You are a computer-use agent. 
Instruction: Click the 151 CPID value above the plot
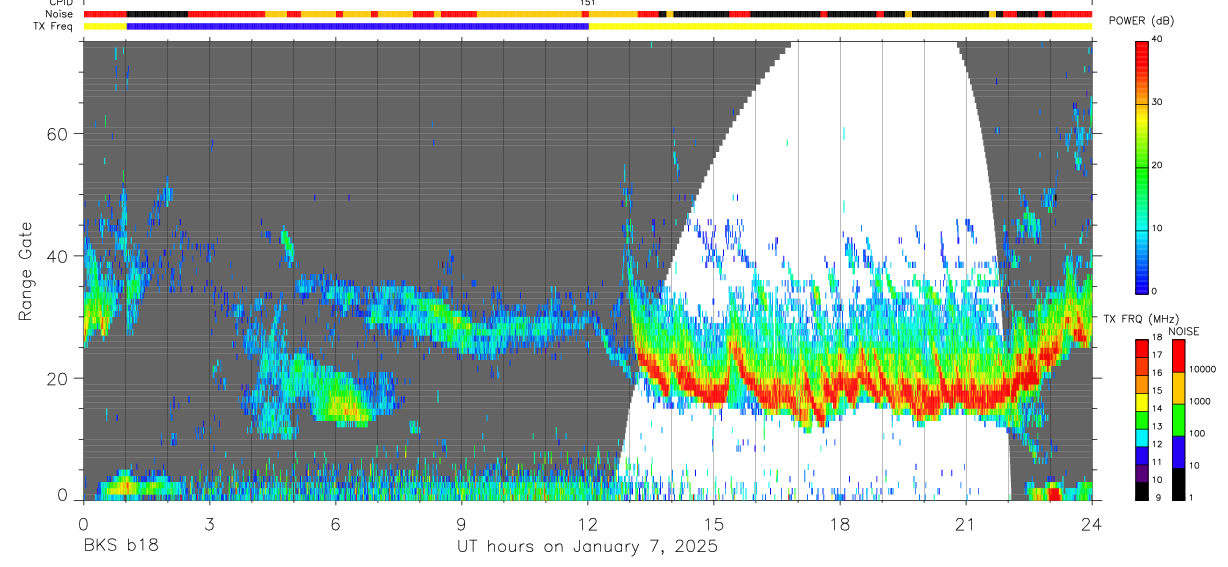[588, 3]
